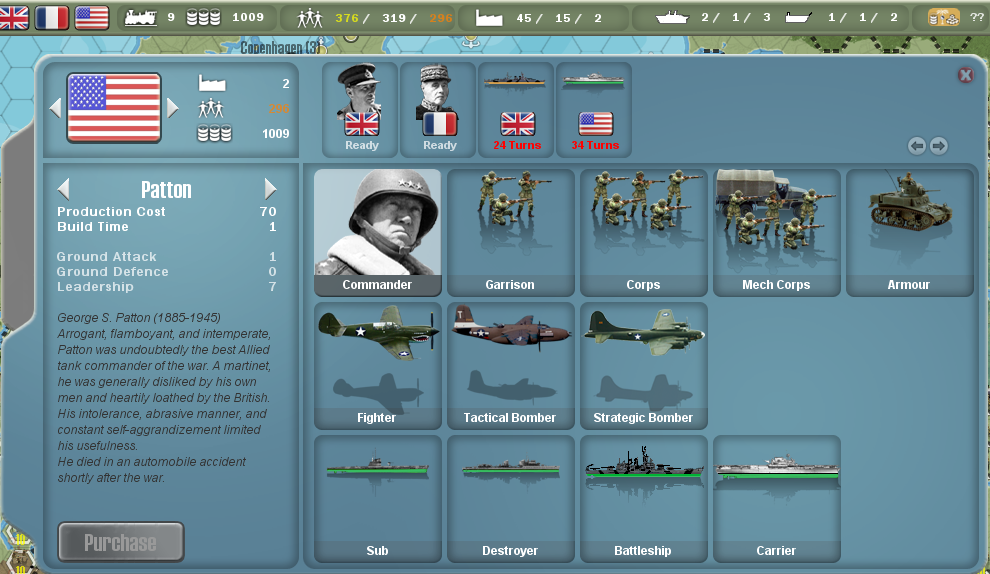Open the British ship with 24 Turns
This screenshot has height=574, width=990.
[x=516, y=109]
